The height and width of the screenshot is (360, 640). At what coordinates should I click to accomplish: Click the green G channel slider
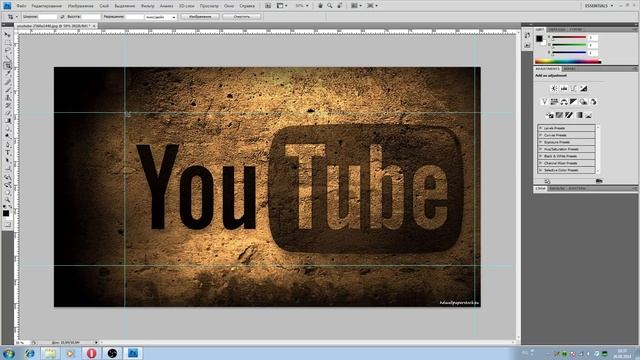tap(569, 45)
